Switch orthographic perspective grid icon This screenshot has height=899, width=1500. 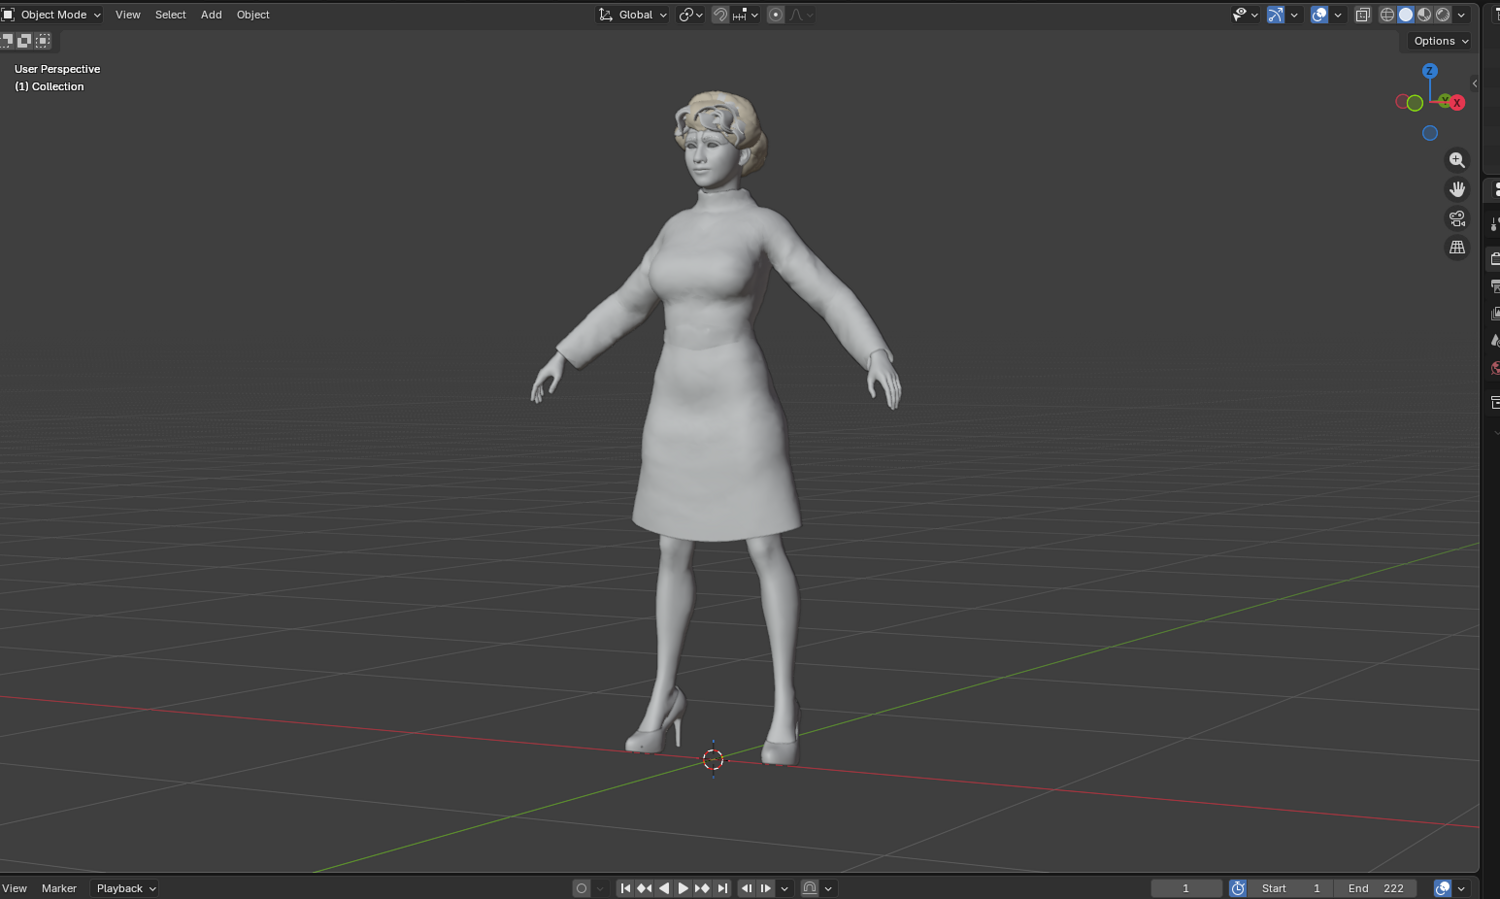pyautogui.click(x=1457, y=247)
